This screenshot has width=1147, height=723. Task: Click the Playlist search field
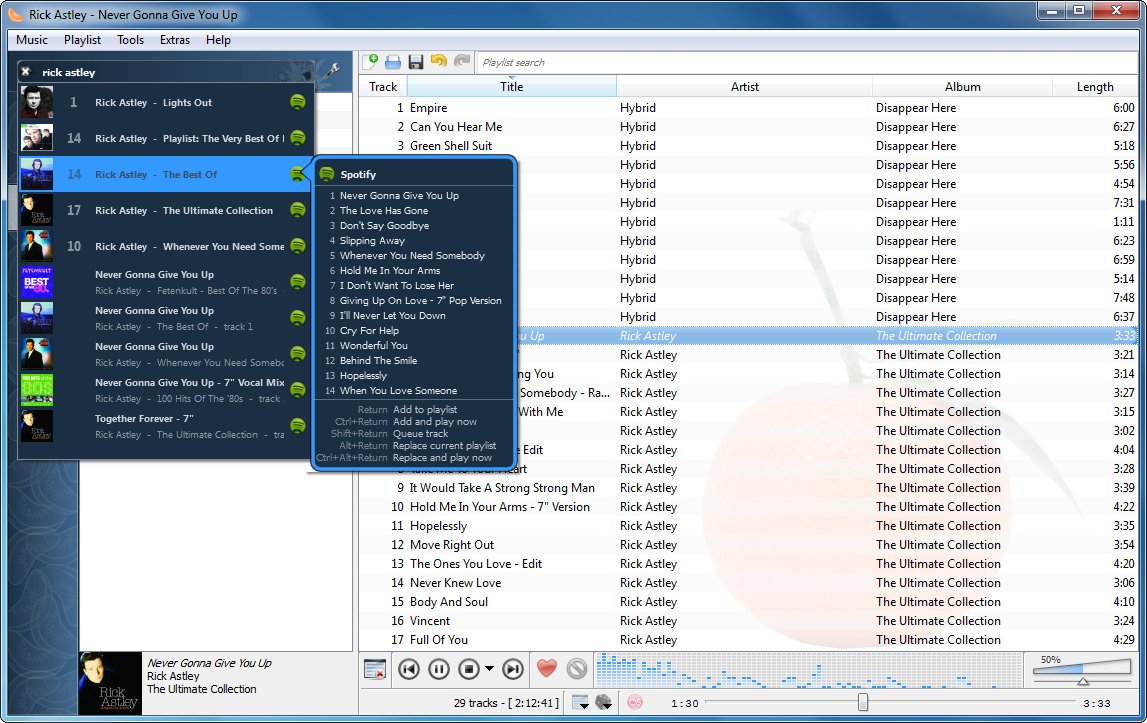click(808, 62)
